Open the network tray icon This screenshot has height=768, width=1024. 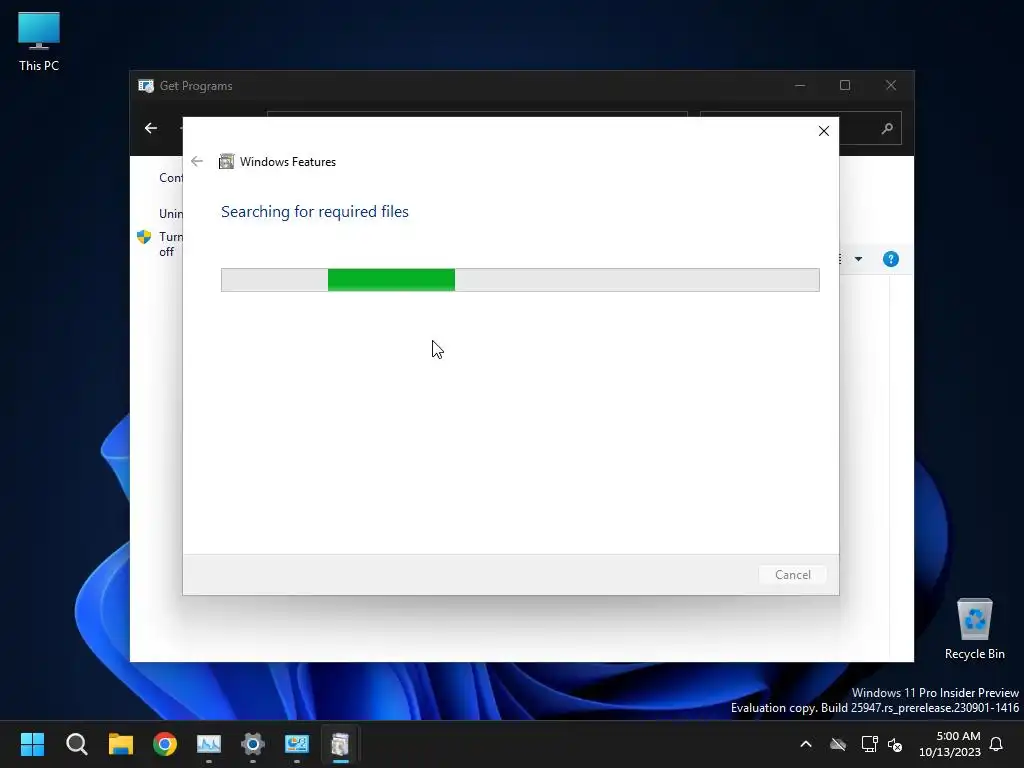[869, 744]
